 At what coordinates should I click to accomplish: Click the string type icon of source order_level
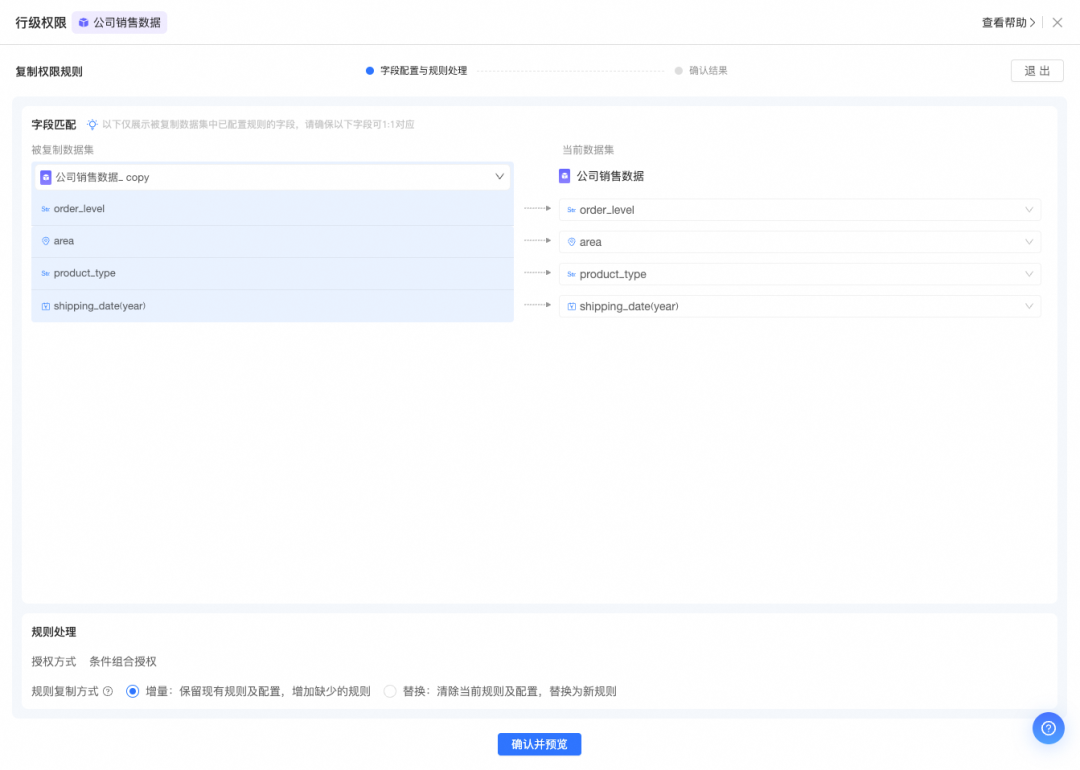[45, 209]
